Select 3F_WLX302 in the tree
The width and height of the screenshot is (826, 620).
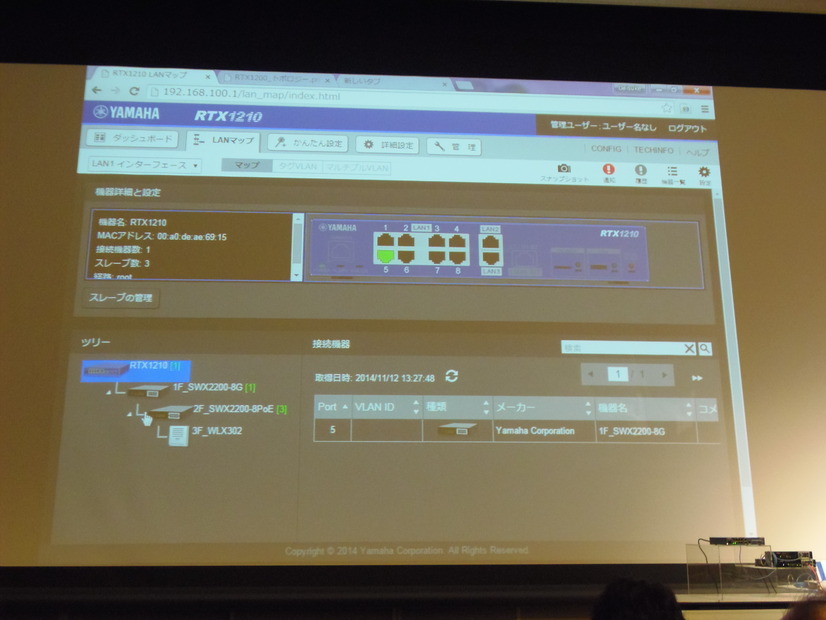pyautogui.click(x=217, y=430)
